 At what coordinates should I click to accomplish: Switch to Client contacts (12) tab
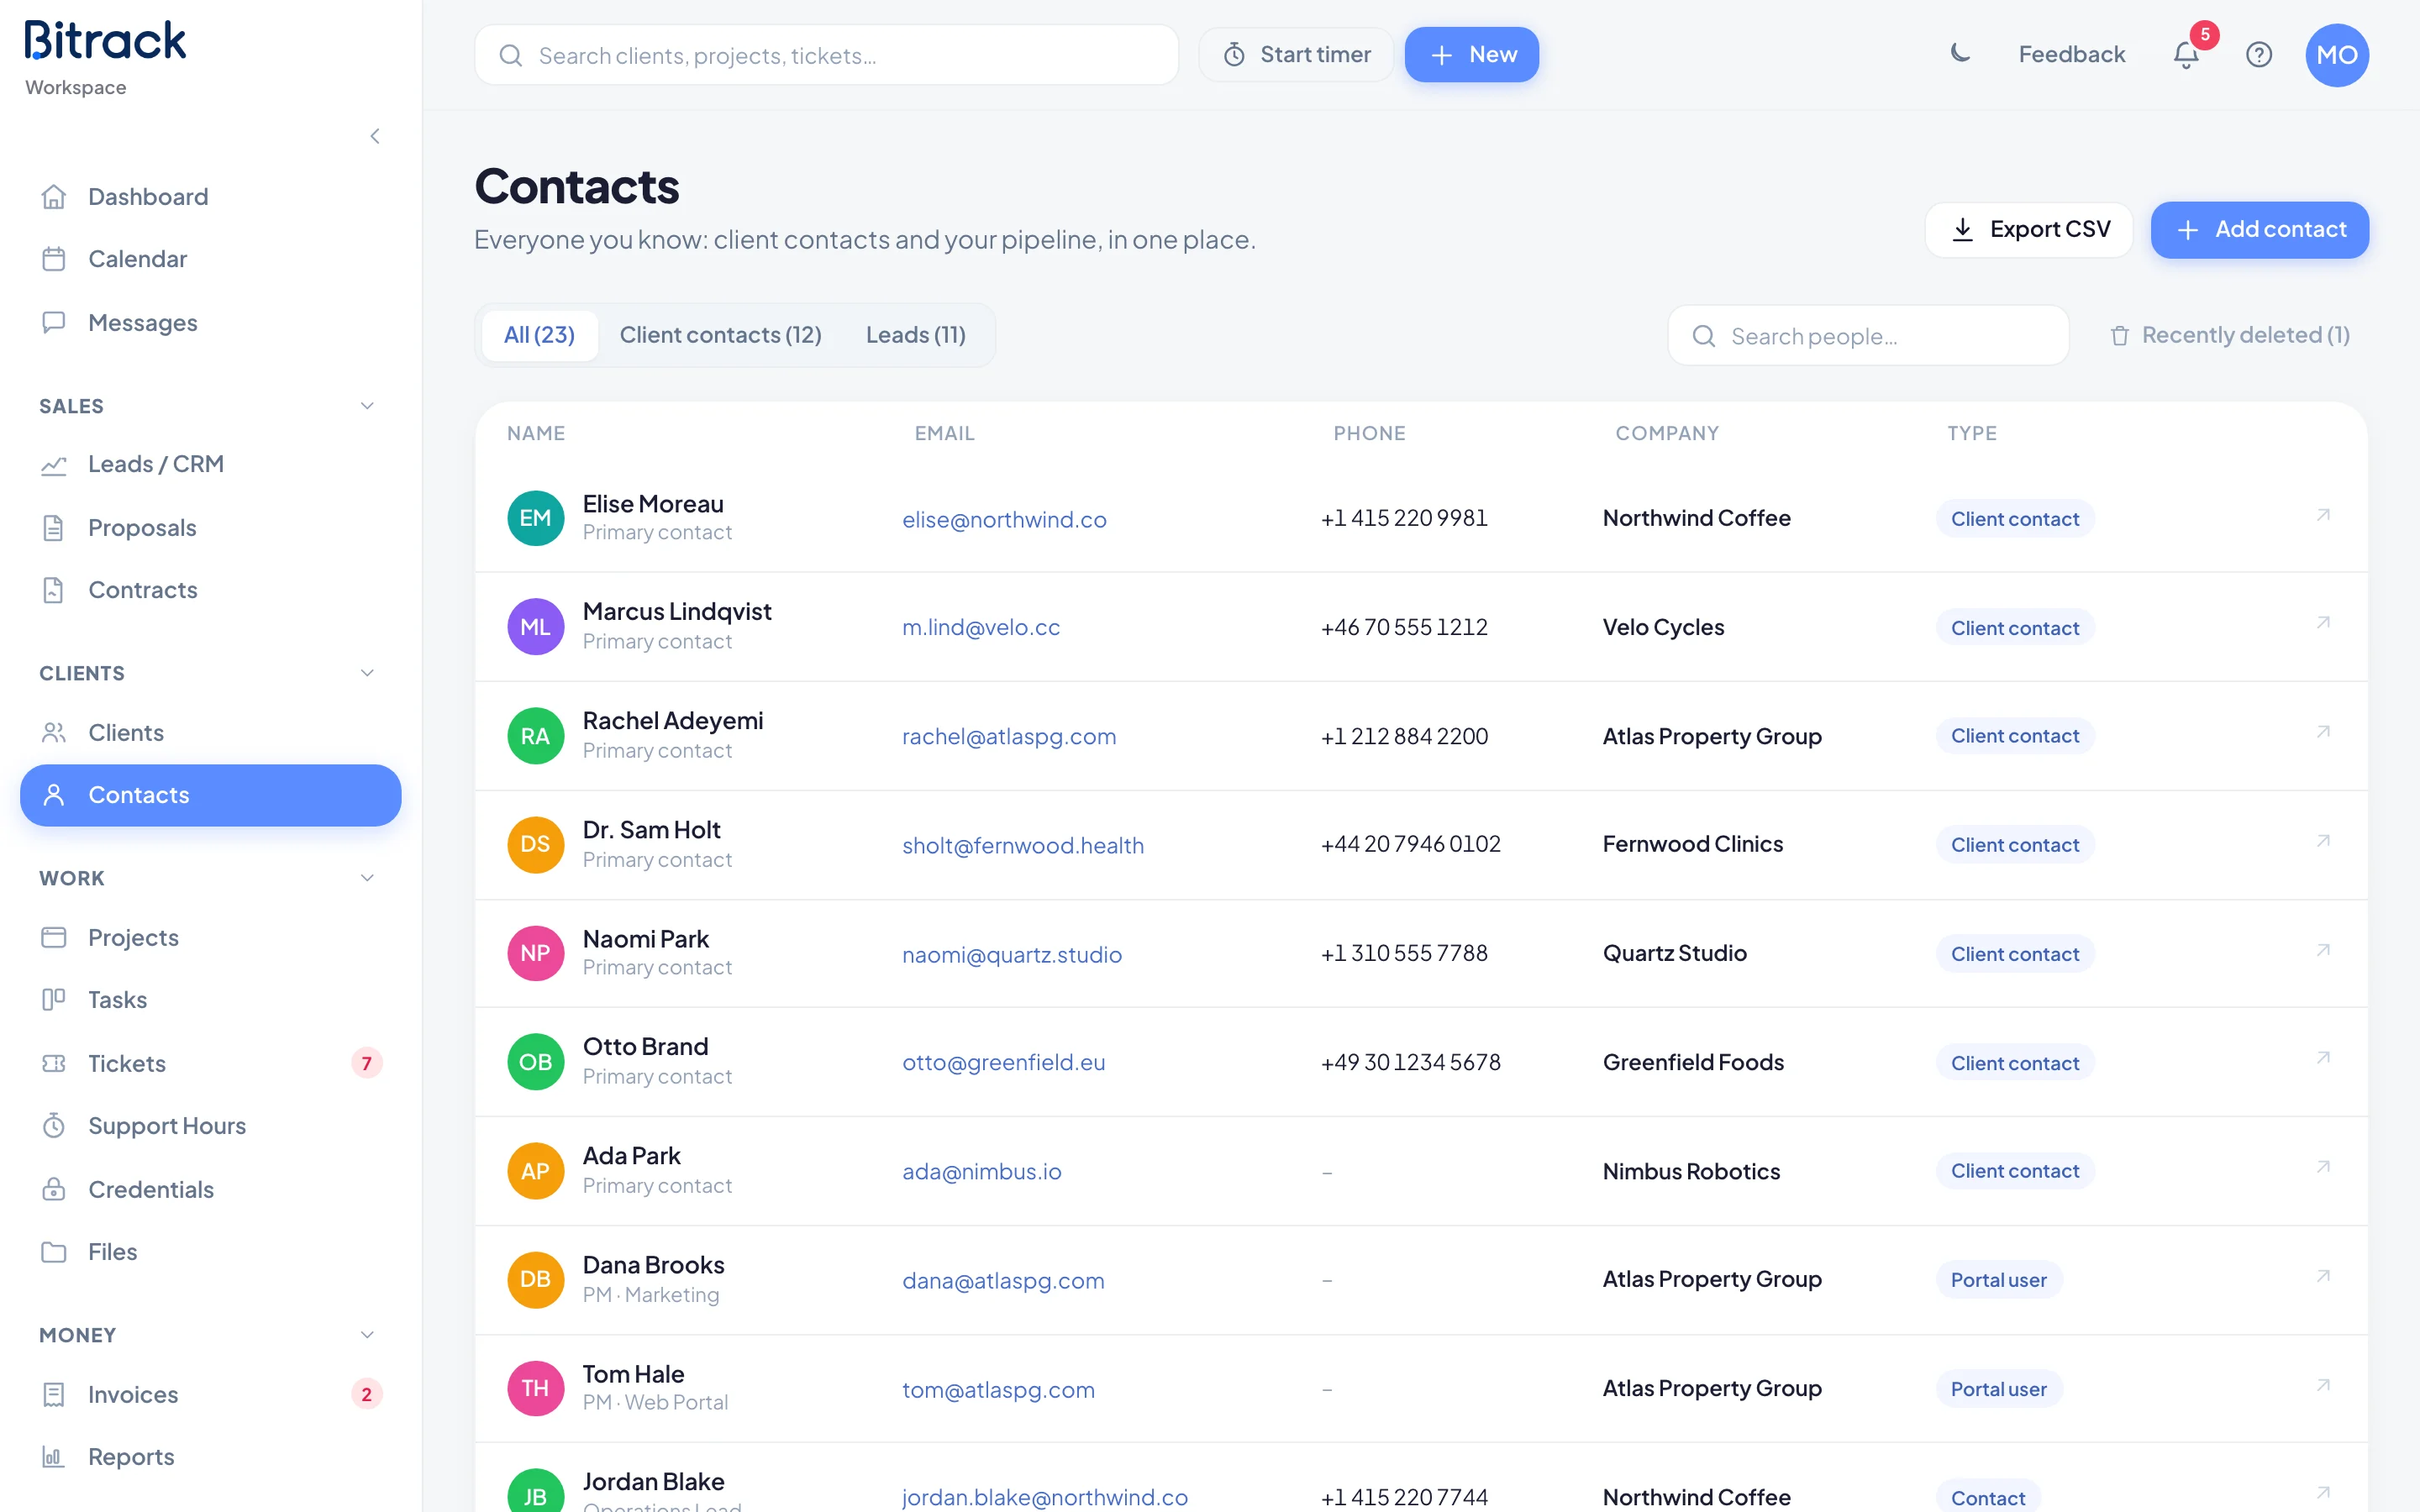tap(720, 335)
